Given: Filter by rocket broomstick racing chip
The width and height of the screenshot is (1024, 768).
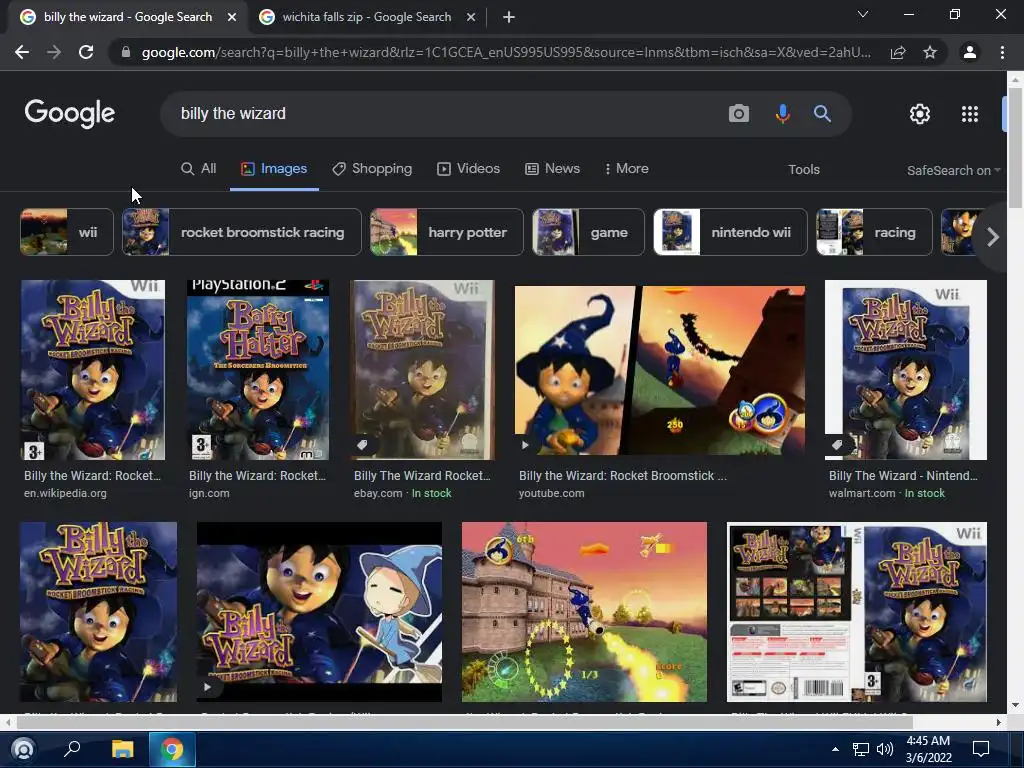Looking at the screenshot, I should [x=242, y=232].
